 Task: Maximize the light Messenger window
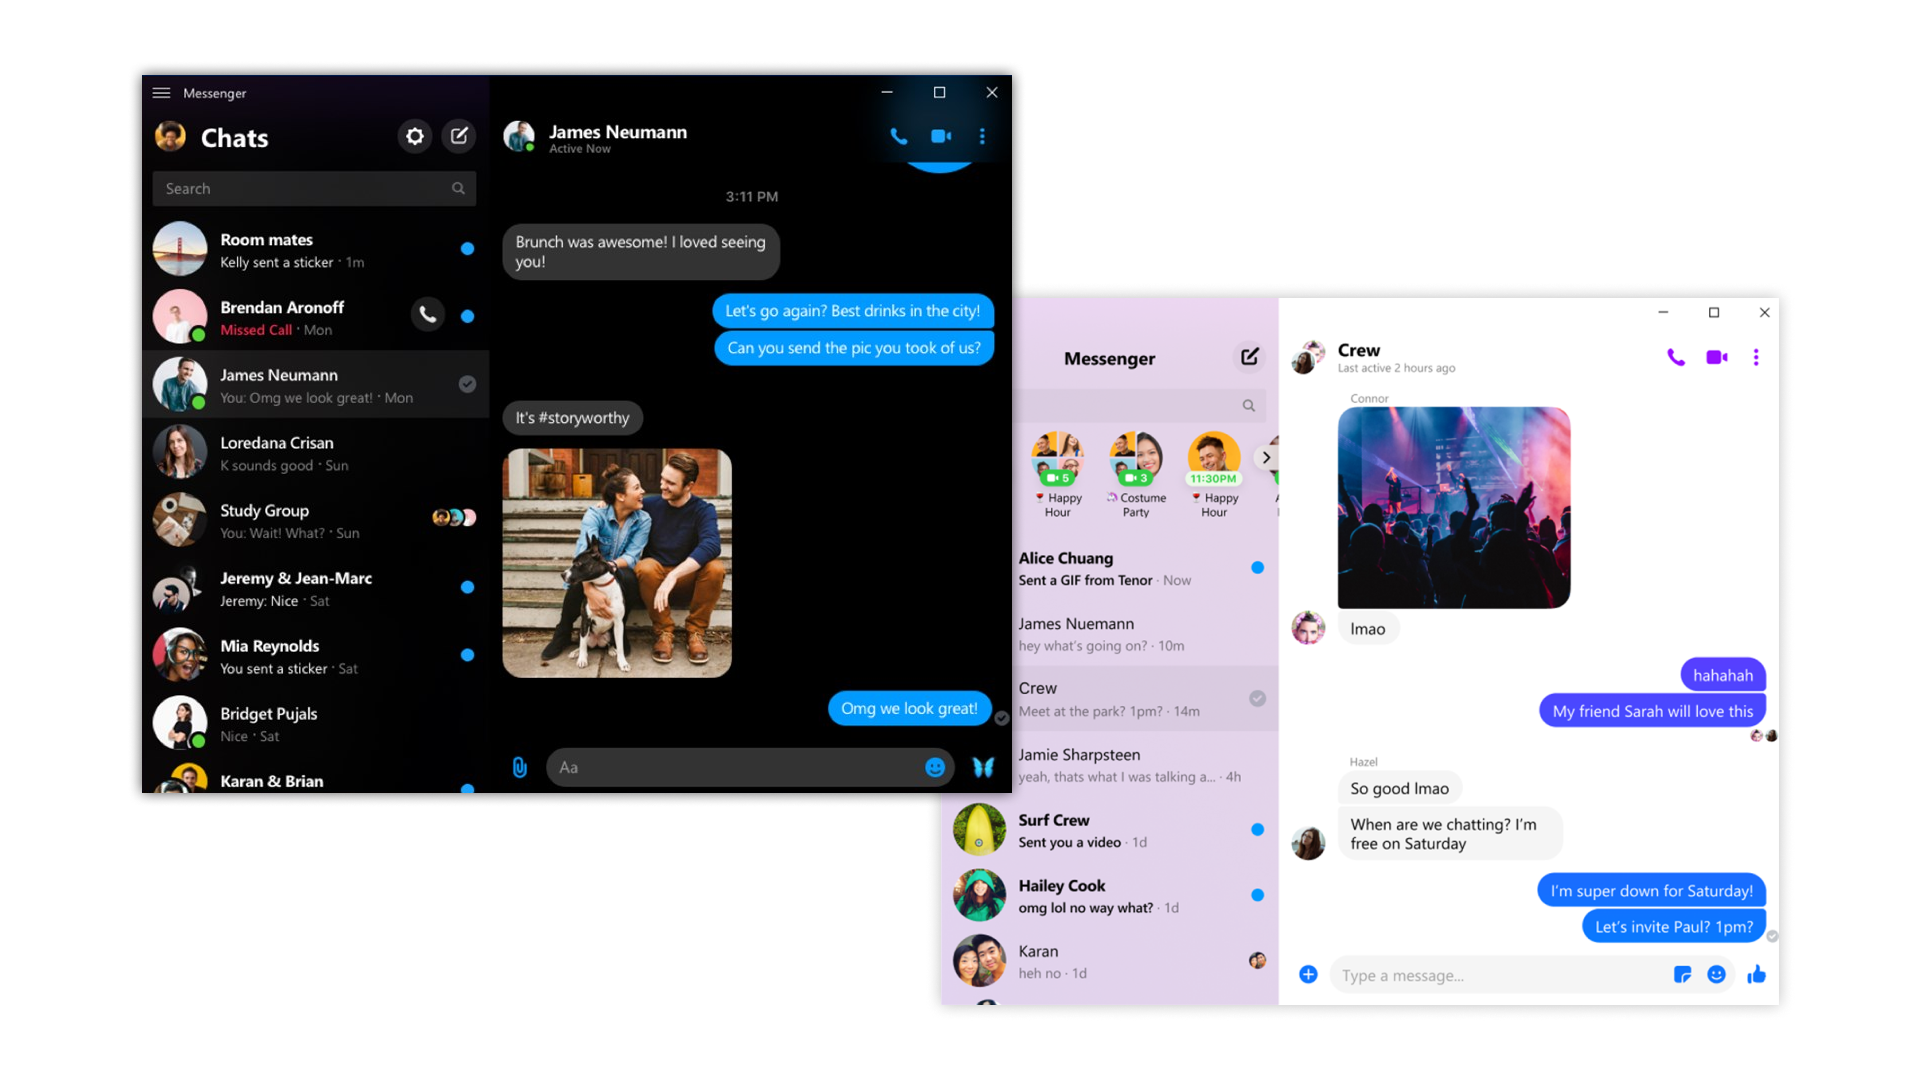point(1714,313)
